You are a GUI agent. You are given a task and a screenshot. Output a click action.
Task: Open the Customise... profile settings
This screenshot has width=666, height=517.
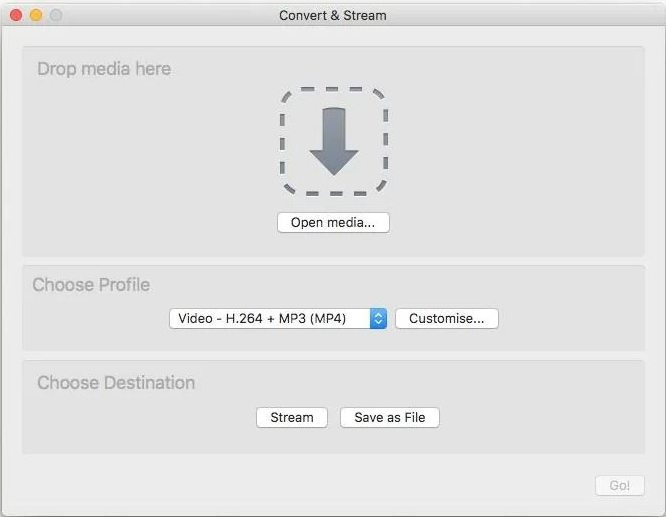tap(446, 319)
